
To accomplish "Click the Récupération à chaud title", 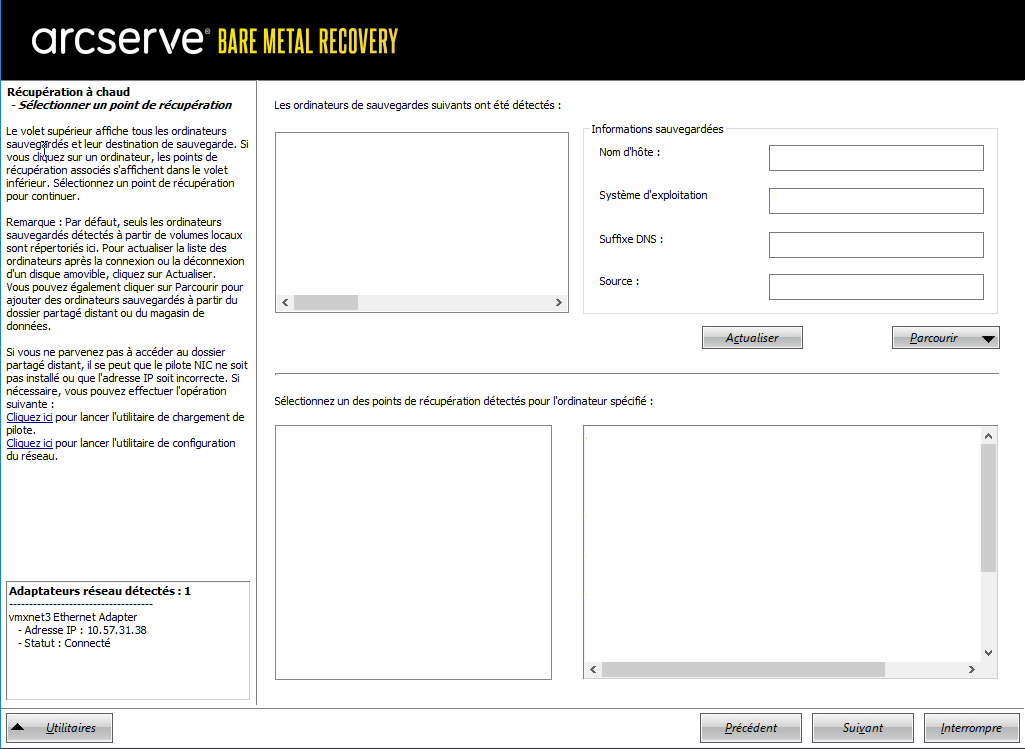I will click(x=69, y=92).
